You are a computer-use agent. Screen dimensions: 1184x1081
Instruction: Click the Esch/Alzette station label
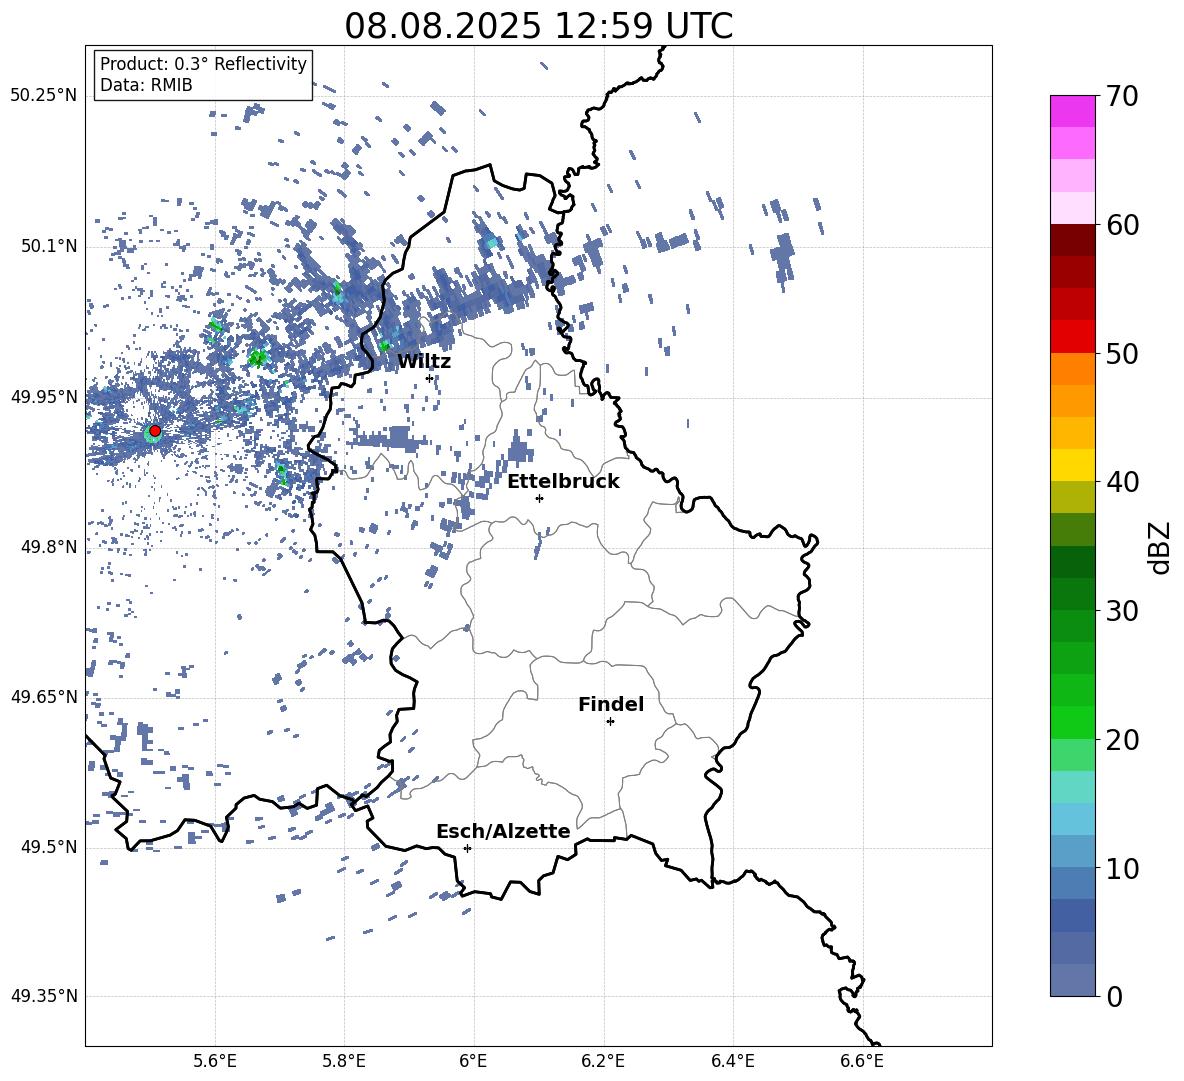503,831
